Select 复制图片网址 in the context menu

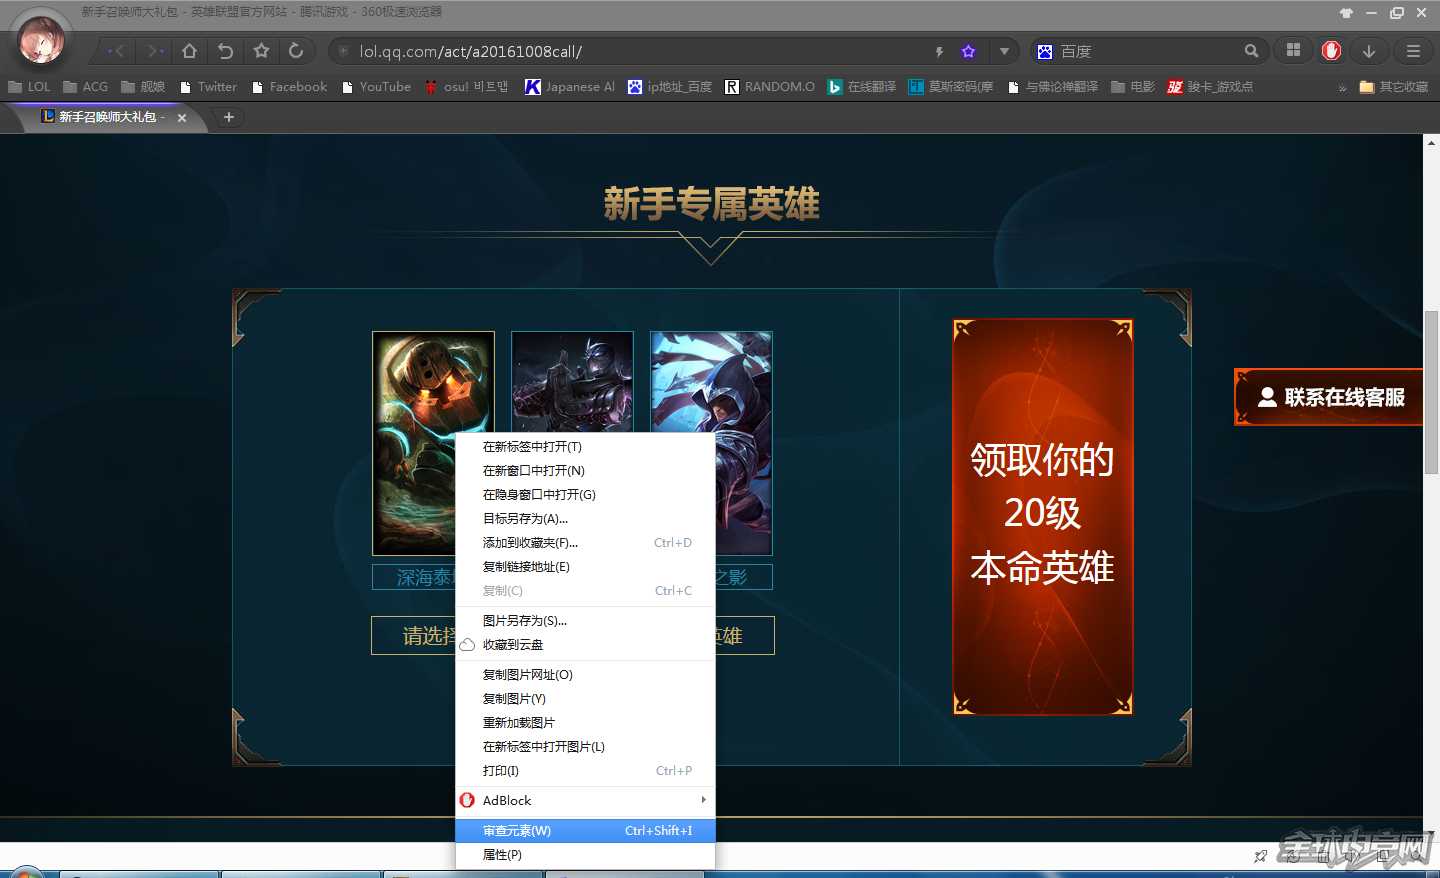click(x=529, y=674)
